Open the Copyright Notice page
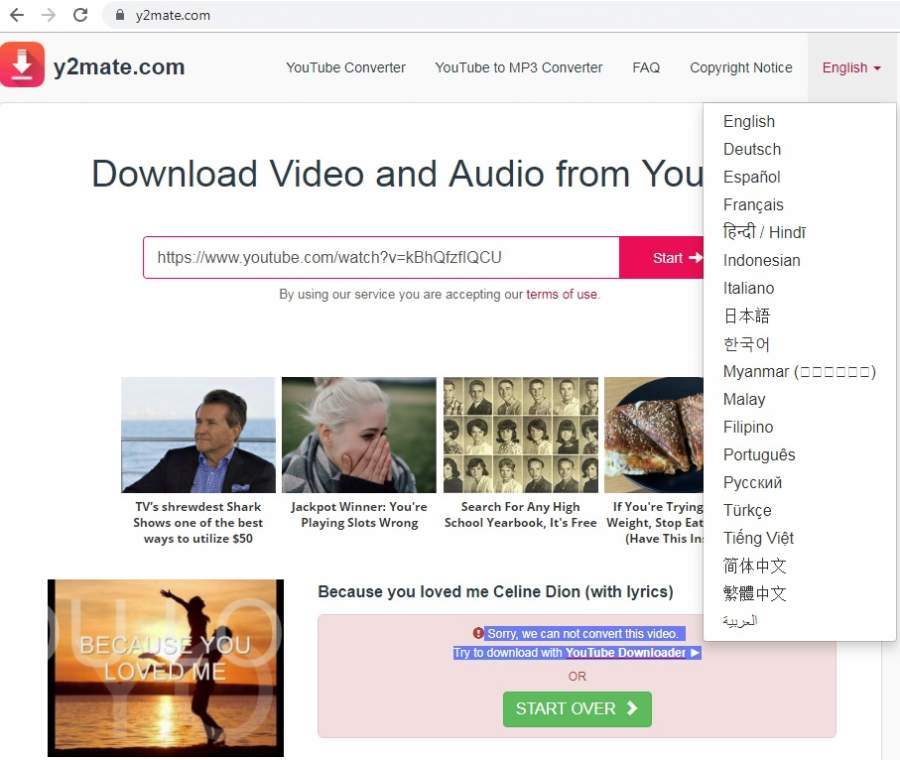This screenshot has width=900, height=760. coord(740,68)
